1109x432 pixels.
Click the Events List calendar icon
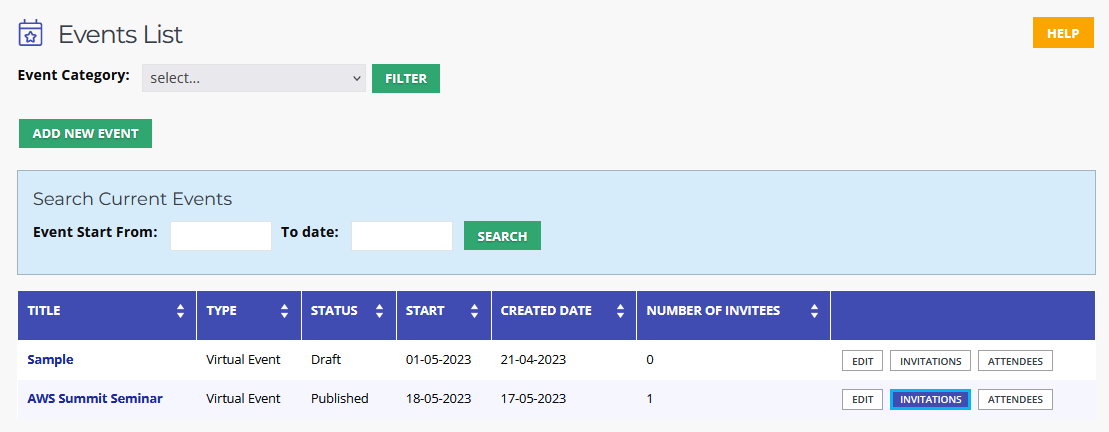coord(30,33)
